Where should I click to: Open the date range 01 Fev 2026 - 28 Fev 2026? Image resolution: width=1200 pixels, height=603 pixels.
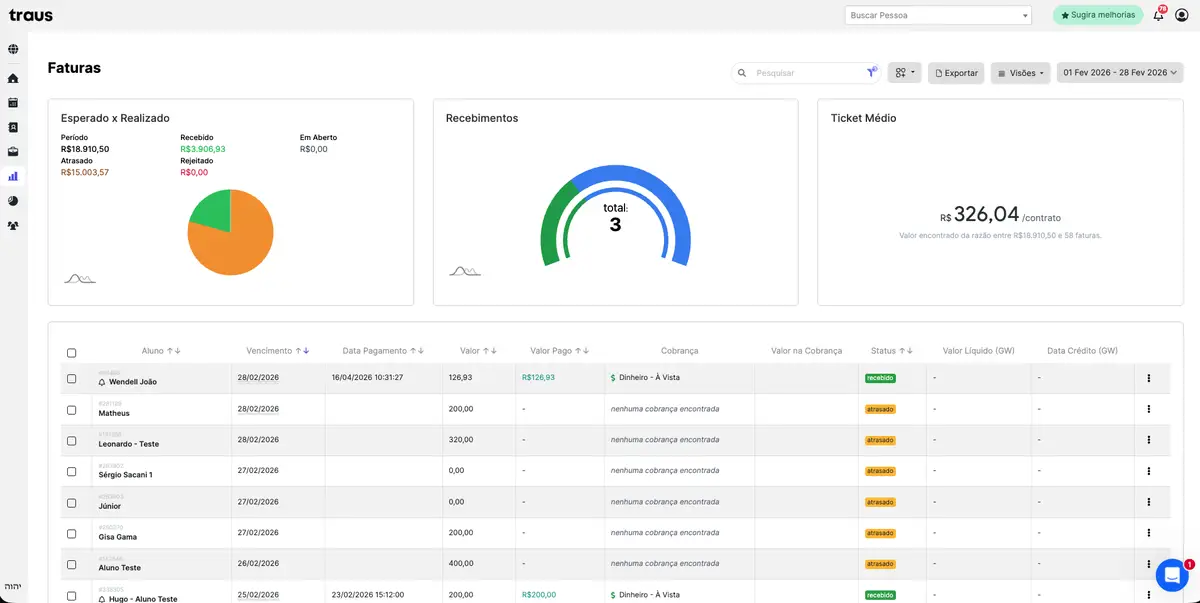coord(1120,73)
